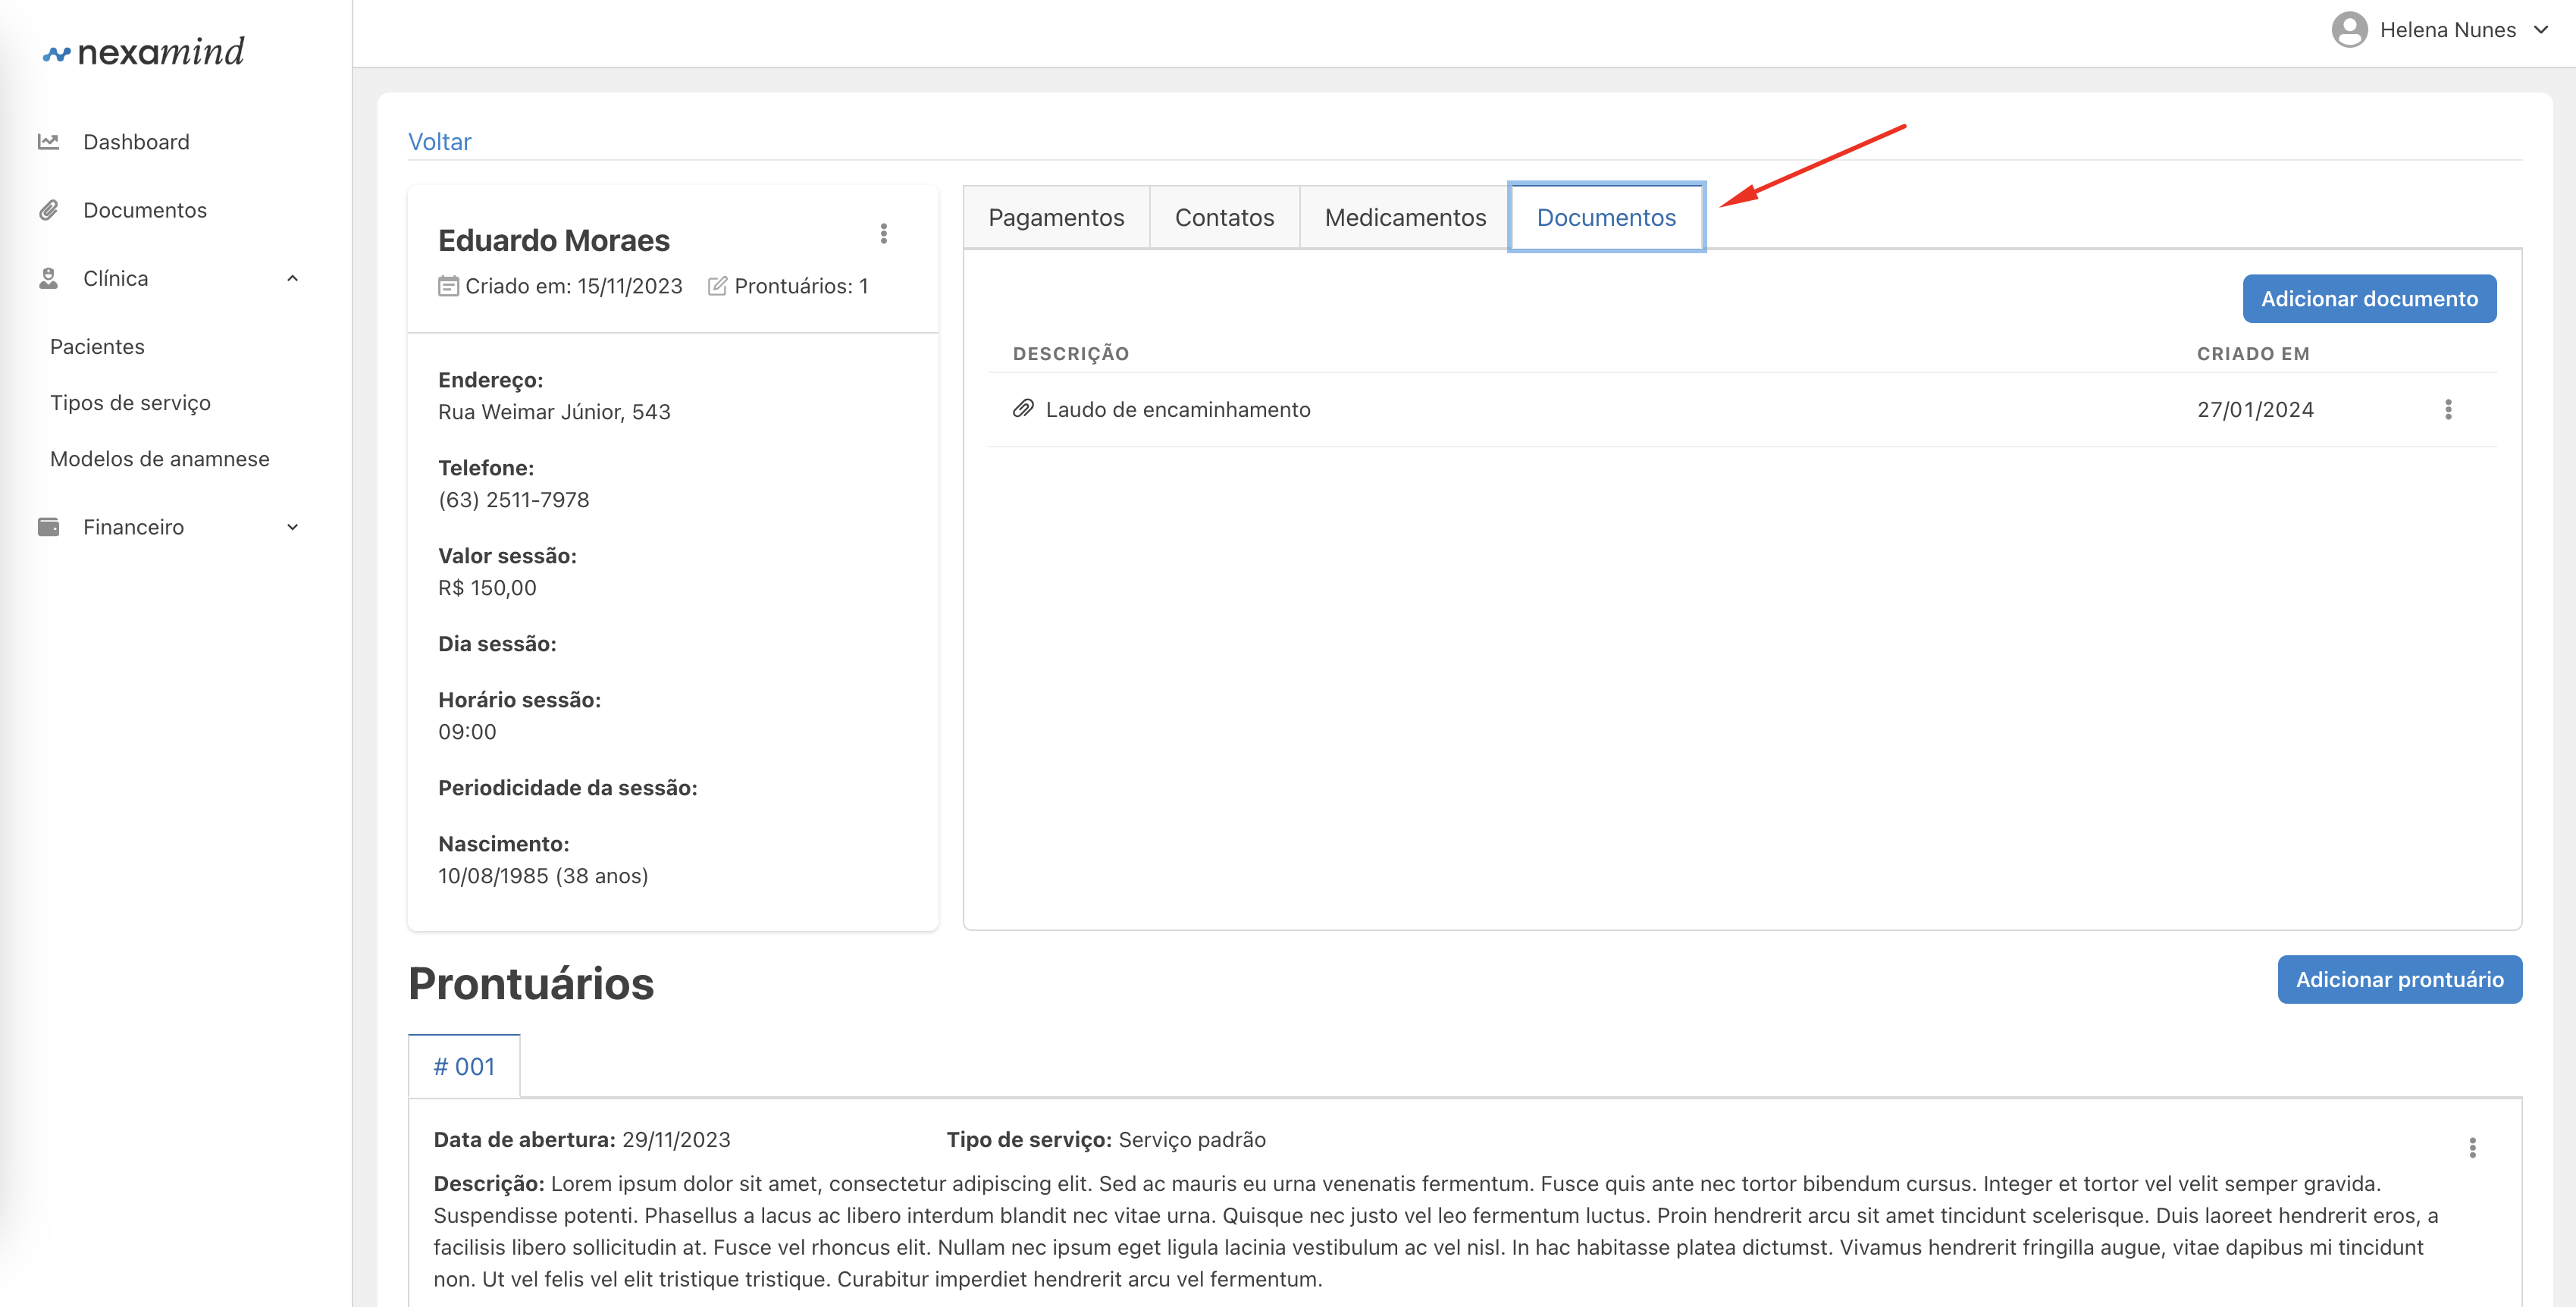Collapse the Clínica sidebar section
This screenshot has width=2576, height=1307.
292,278
